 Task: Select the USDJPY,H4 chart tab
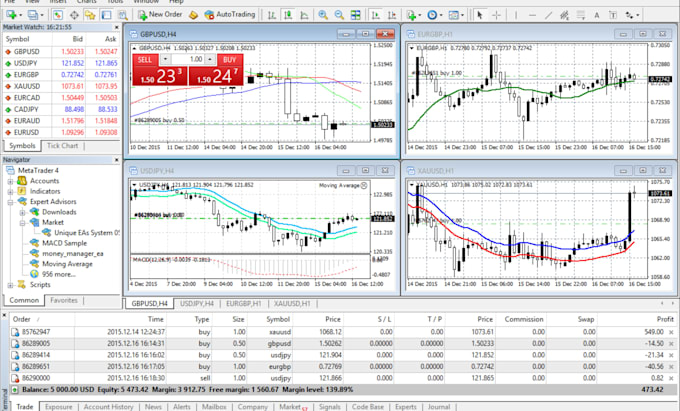coord(197,303)
